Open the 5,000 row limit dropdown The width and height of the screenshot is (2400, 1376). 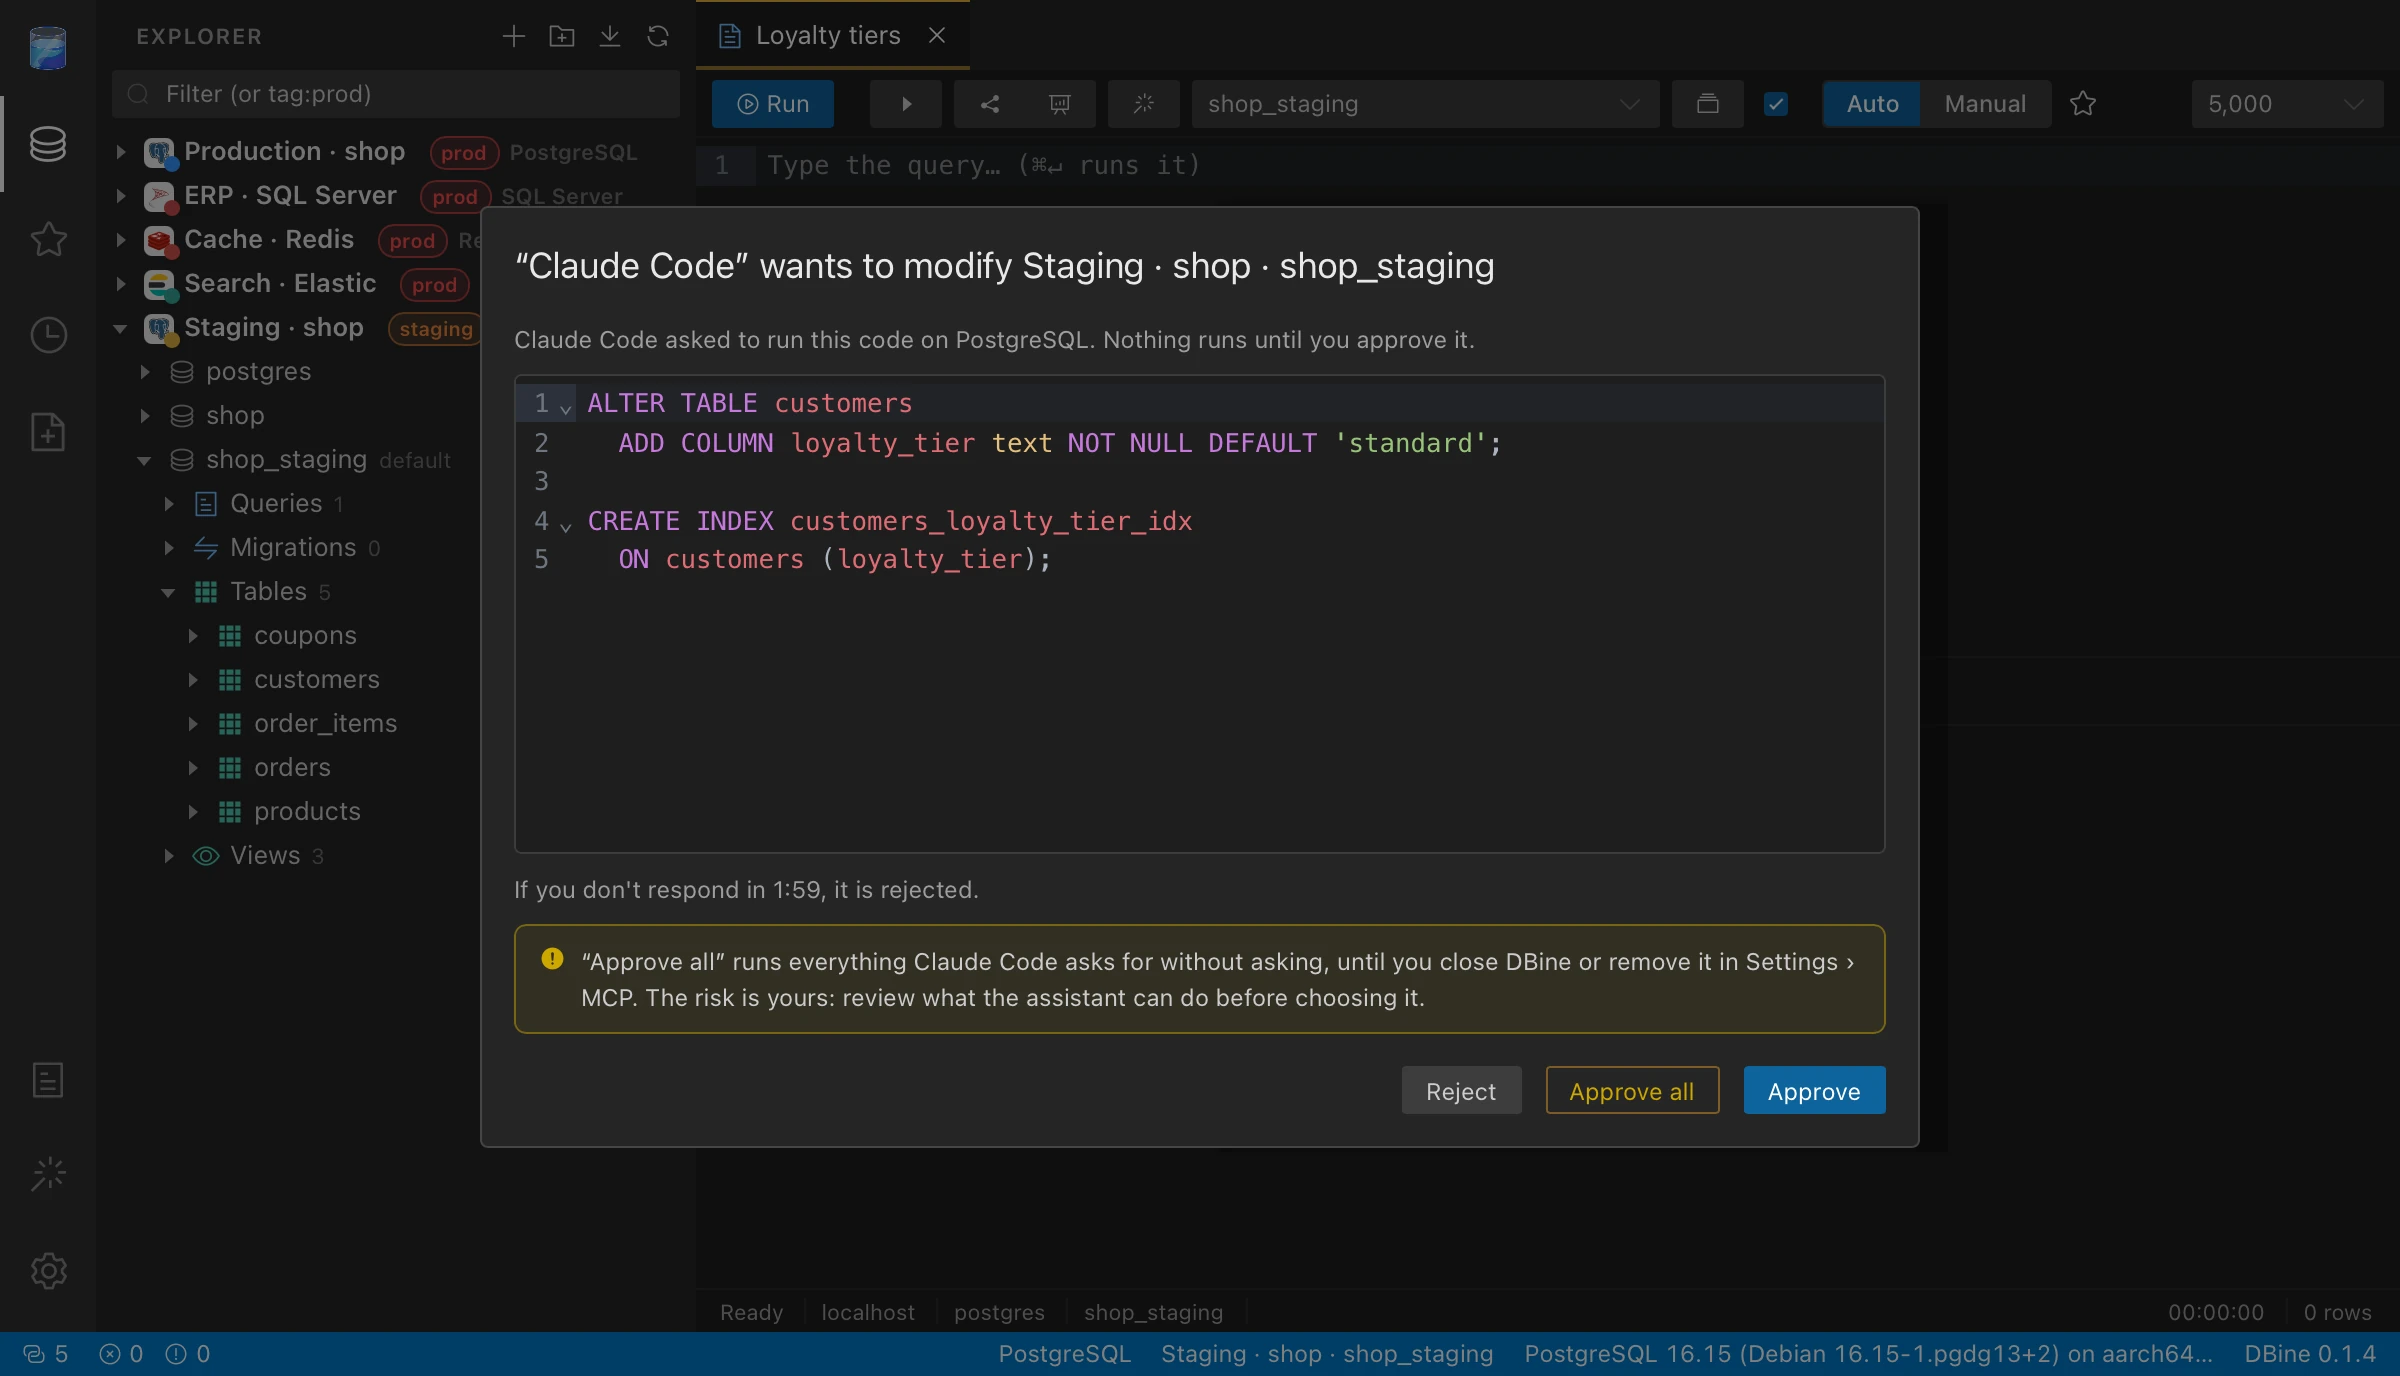coord(2287,104)
